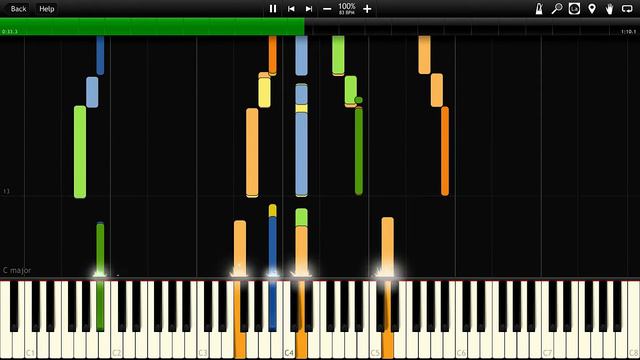Screen dimensions: 640x360
Task: Click the green highlighted black key
Action: pyautogui.click(x=100, y=306)
